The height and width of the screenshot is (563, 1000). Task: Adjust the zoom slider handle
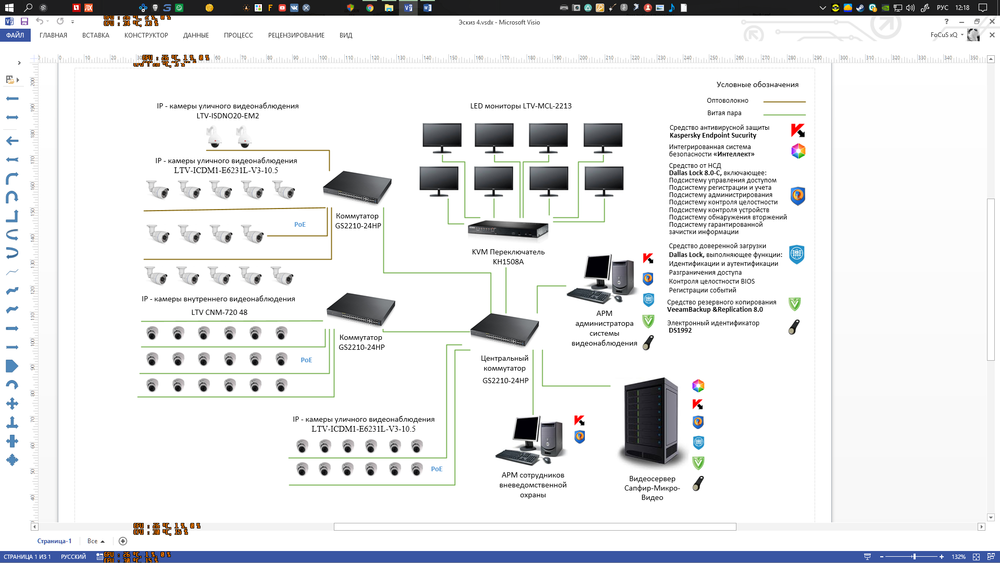(913, 557)
